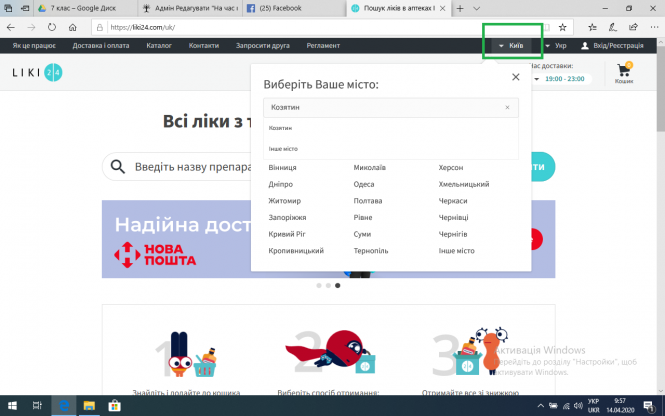Open the shopping cart Кошик icon
This screenshot has height=416, width=665.
click(x=624, y=73)
